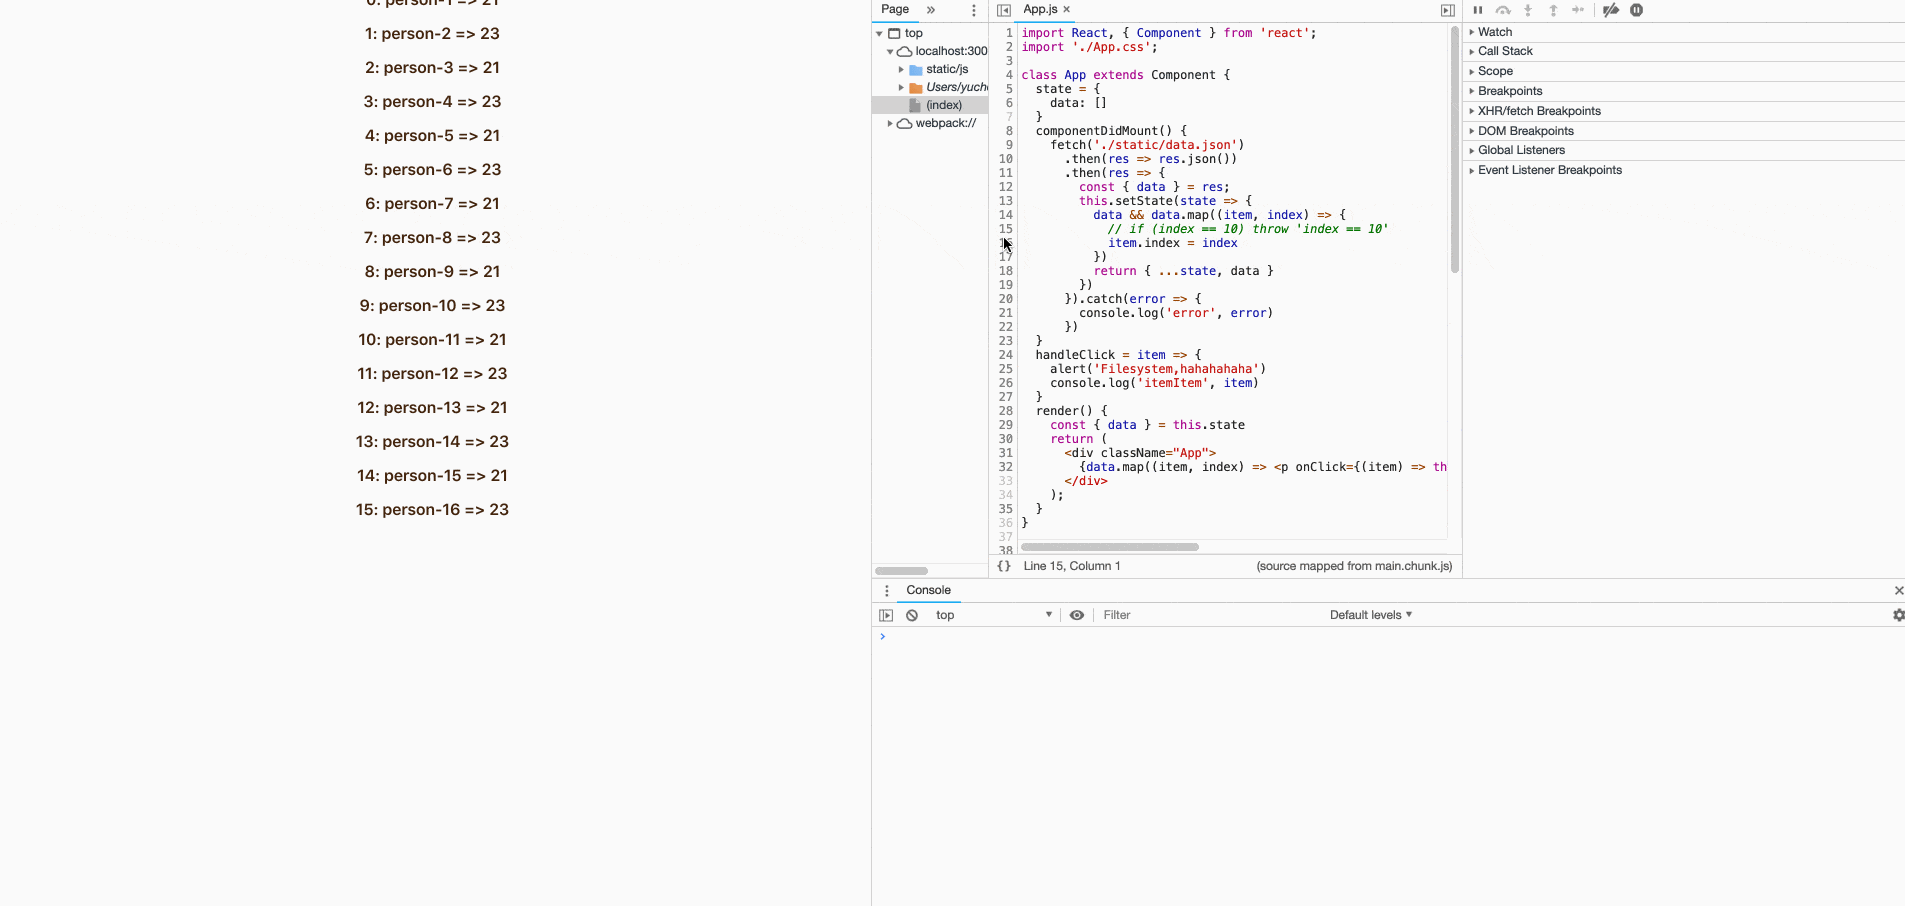Toggle the live expression eye icon

[x=1077, y=615]
